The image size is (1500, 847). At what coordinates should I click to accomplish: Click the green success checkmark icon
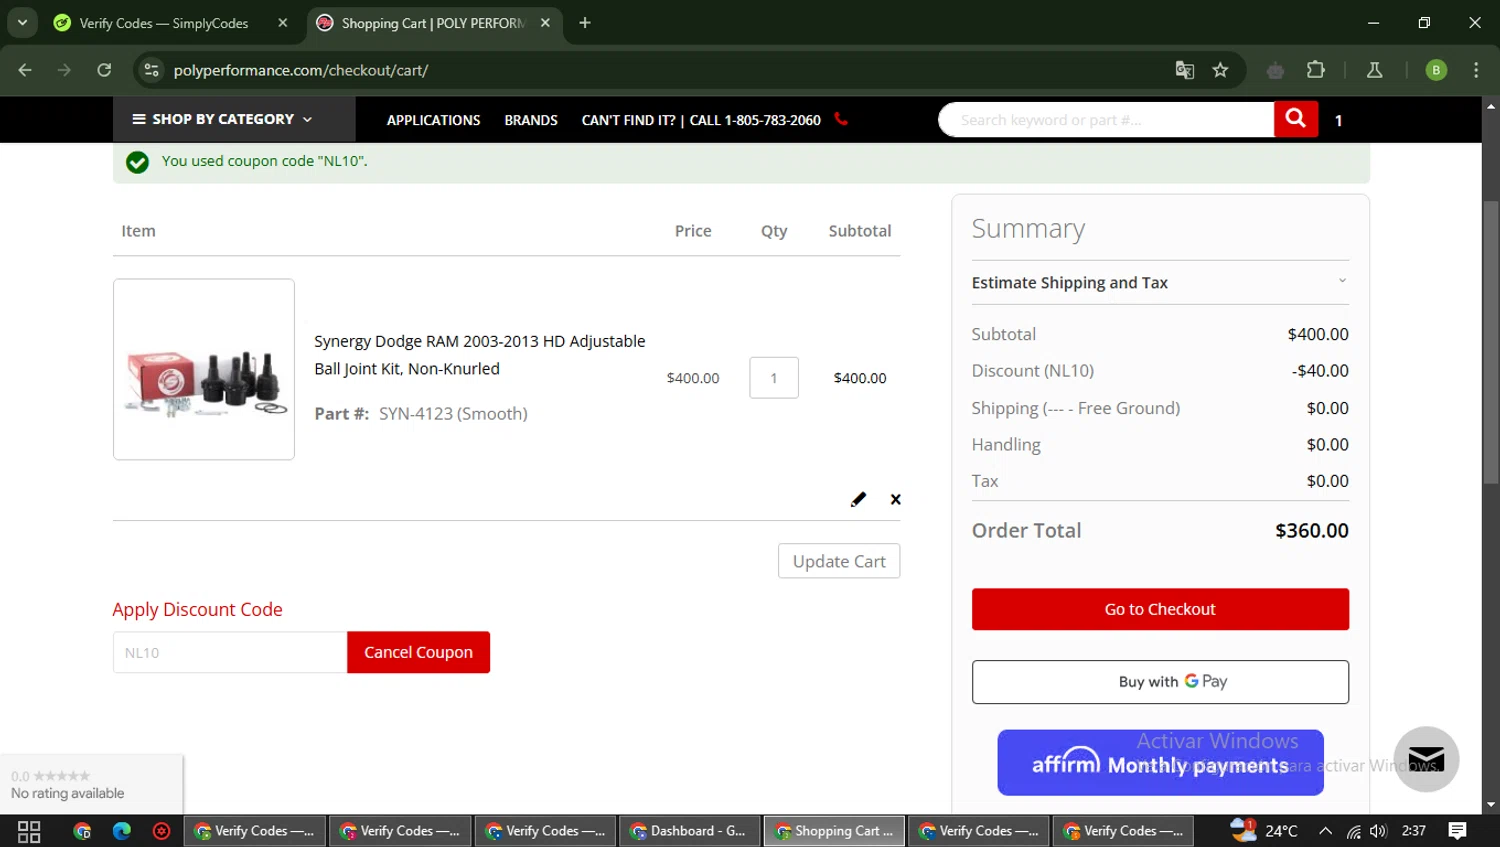[x=137, y=162]
